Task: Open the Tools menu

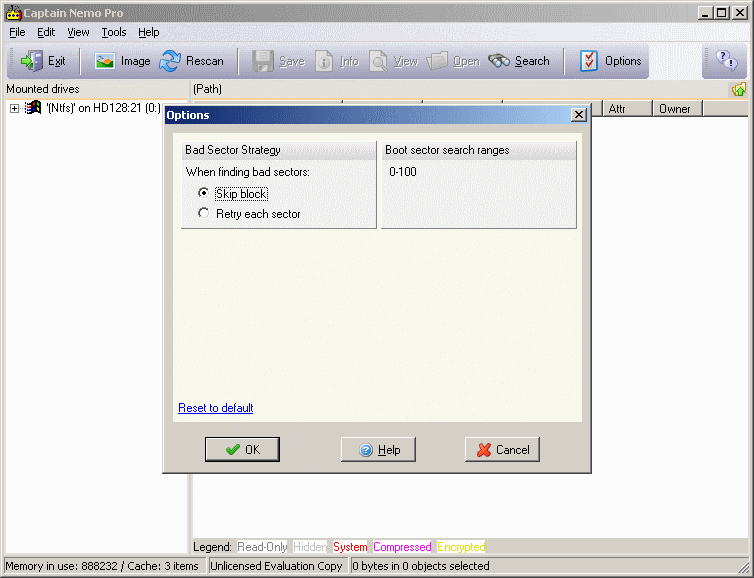Action: (x=114, y=32)
